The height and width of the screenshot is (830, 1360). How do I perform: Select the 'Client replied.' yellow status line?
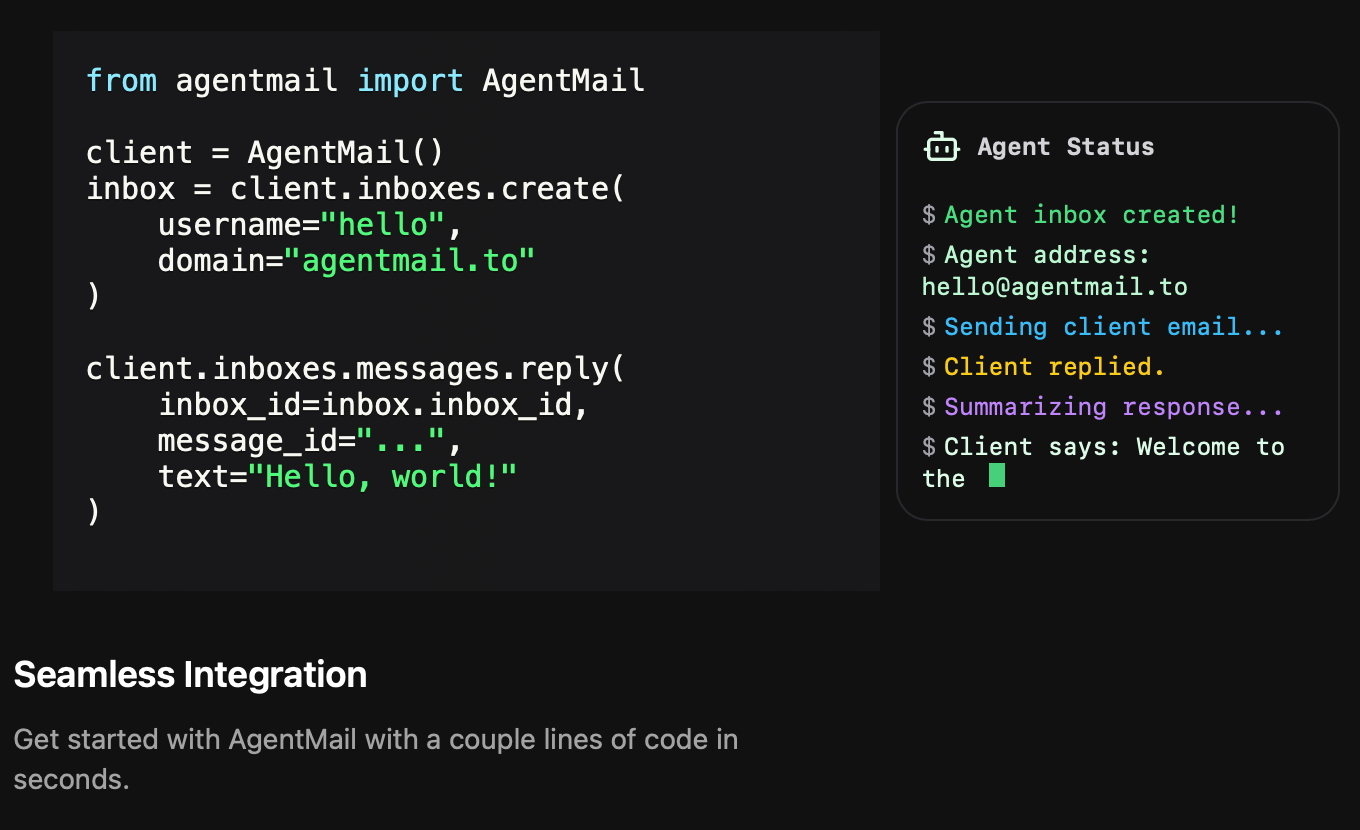(x=1054, y=367)
